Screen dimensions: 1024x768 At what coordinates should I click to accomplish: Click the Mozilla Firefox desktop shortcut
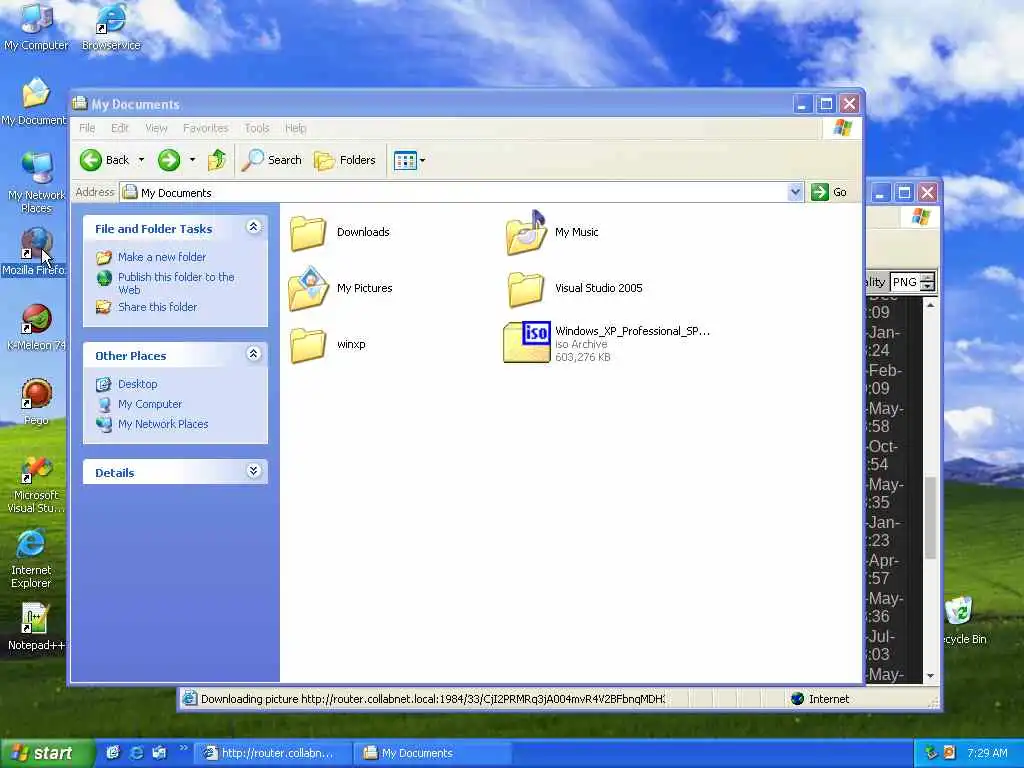(x=34, y=251)
